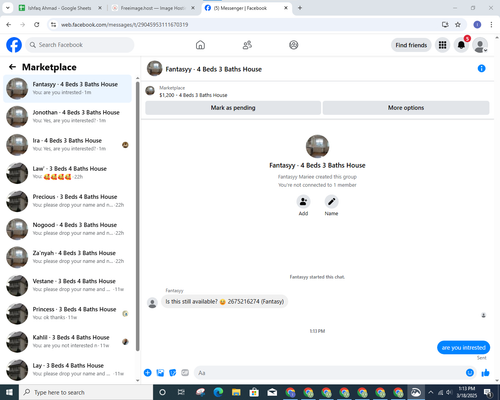Open Fantasyy - 4 Beds 3 Baths House chat
500x400 pixels.
[x=67, y=88]
